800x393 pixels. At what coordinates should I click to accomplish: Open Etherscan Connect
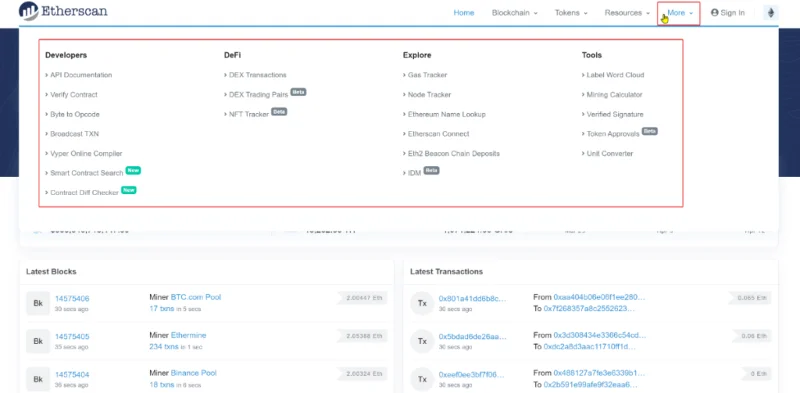439,134
